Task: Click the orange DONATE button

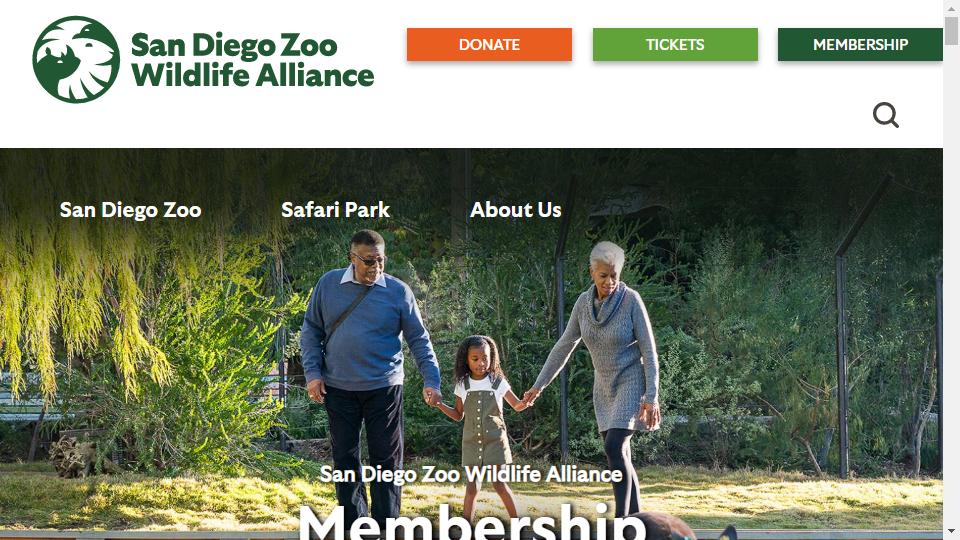Action: (489, 45)
